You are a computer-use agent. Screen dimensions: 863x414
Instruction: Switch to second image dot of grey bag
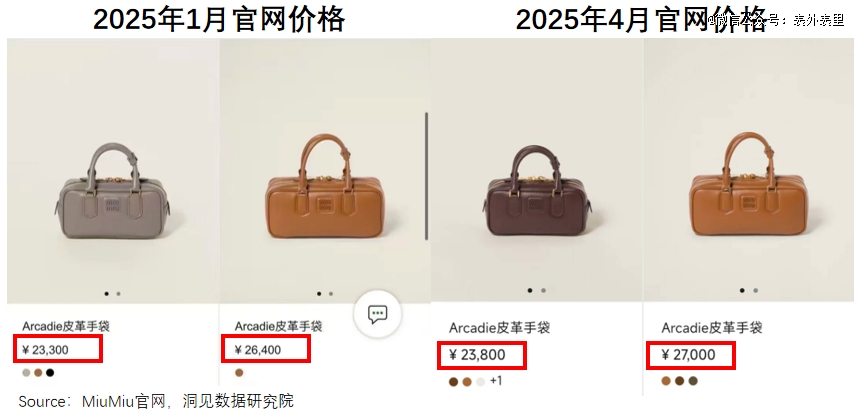click(x=118, y=294)
